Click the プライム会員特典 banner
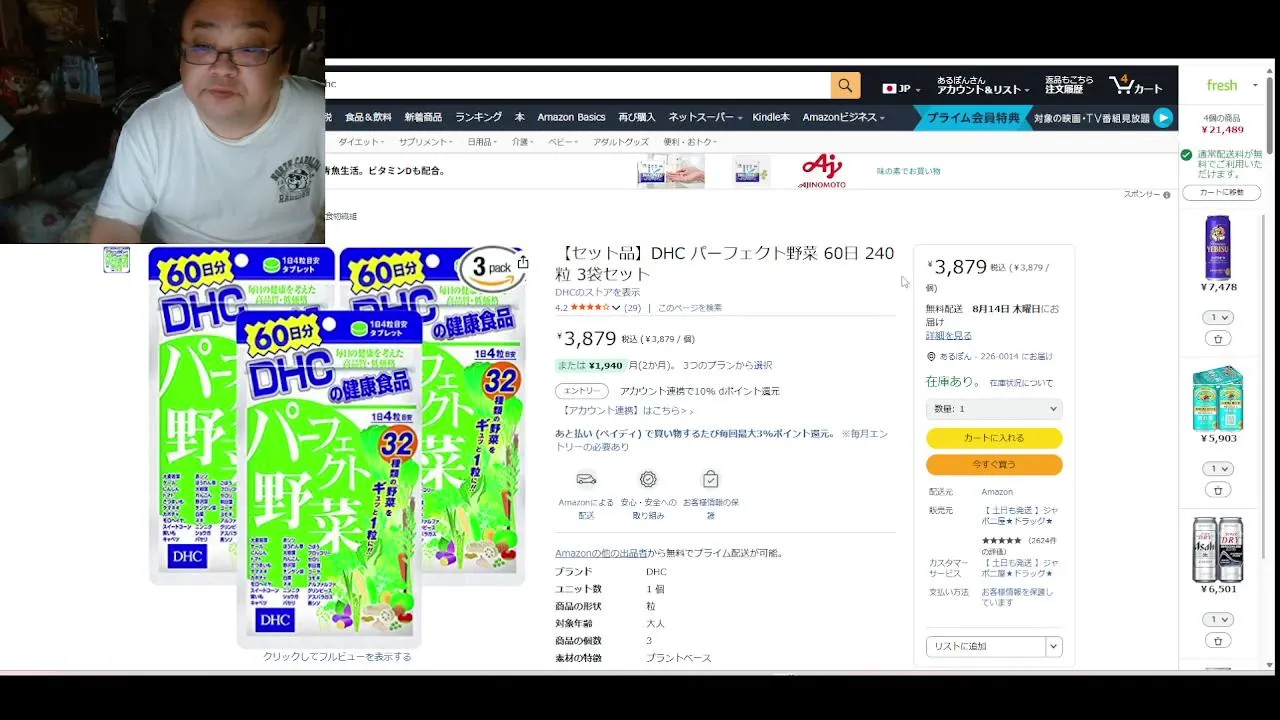Viewport: 1280px width, 720px height. coord(973,118)
